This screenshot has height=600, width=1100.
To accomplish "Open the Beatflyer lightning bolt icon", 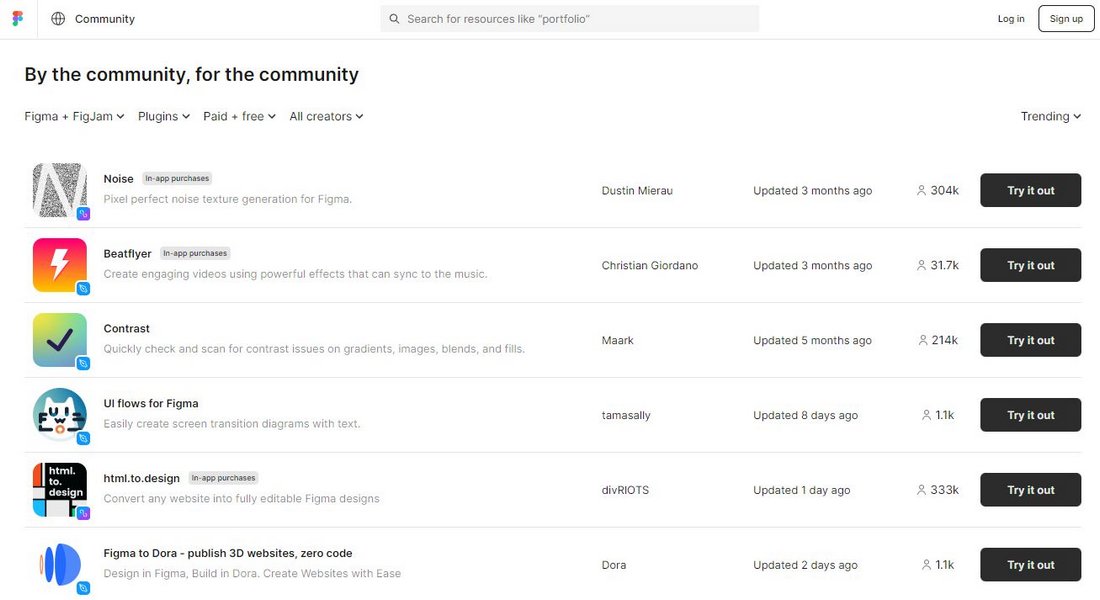I will 60,265.
